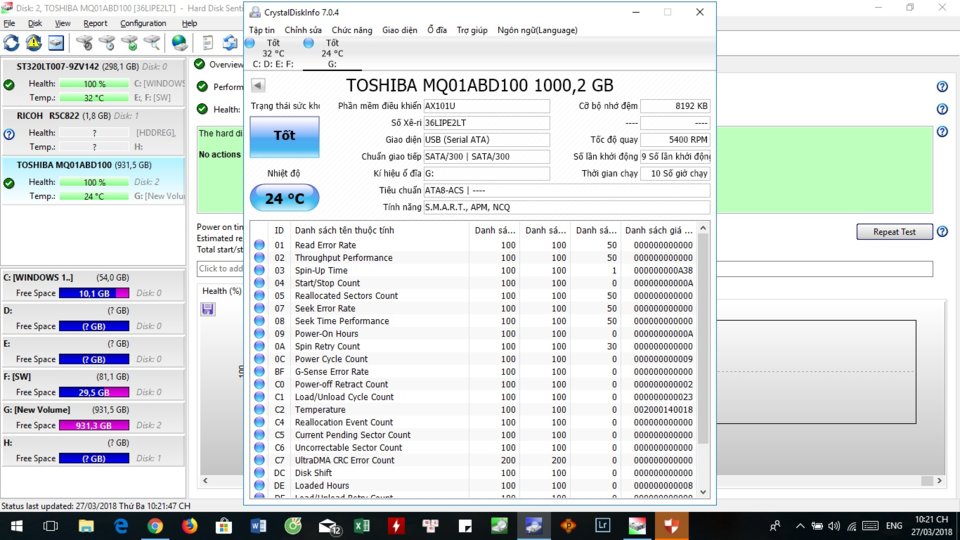
Task: Click the disk magnifier surface test icon
Action: point(152,42)
